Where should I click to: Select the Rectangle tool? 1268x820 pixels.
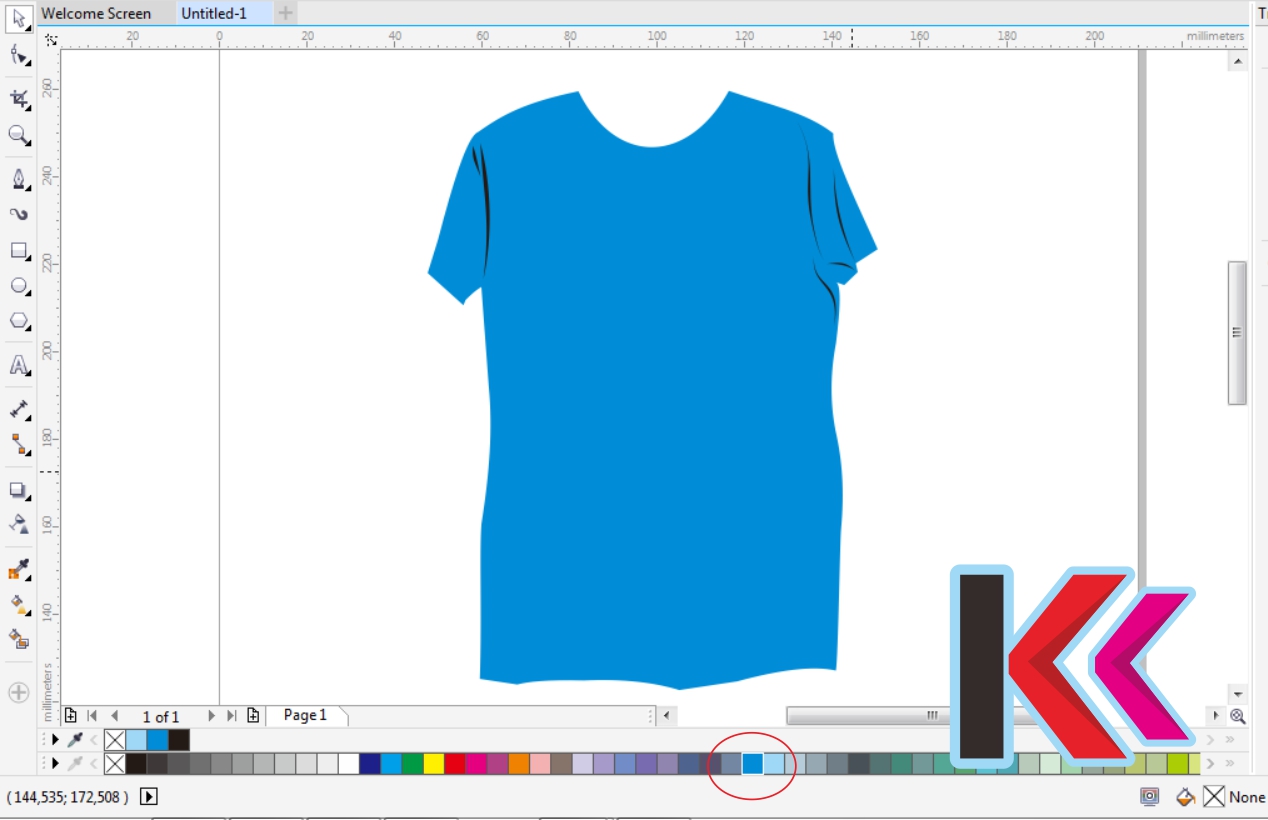pos(17,251)
